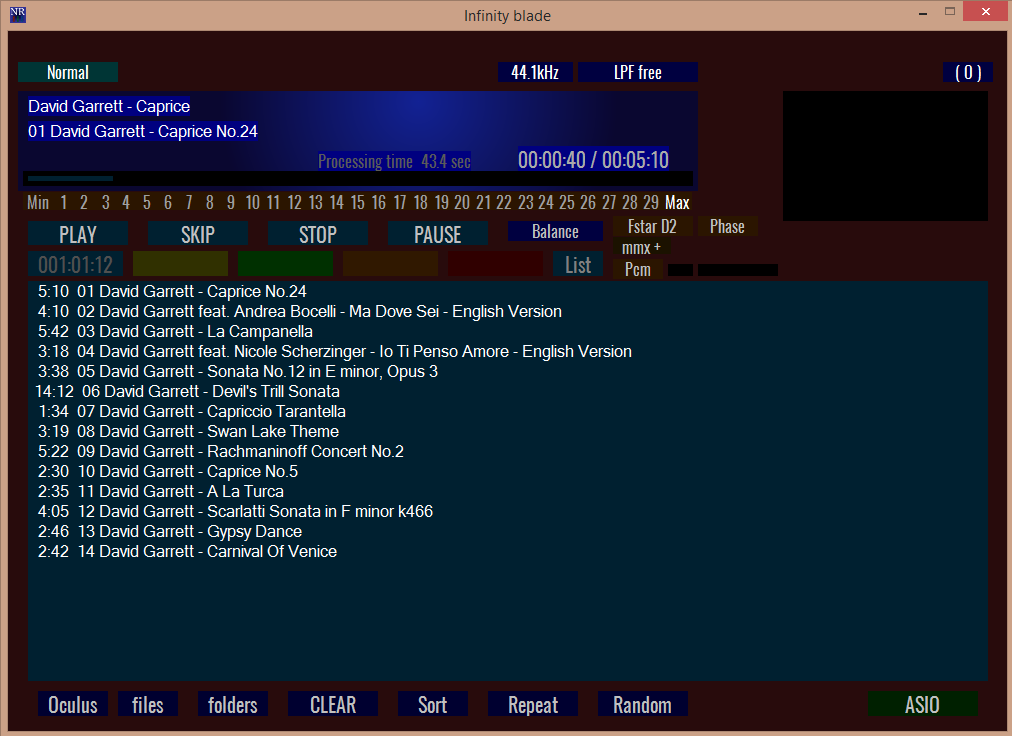
Task: Add files with the files button
Action: [x=148, y=704]
